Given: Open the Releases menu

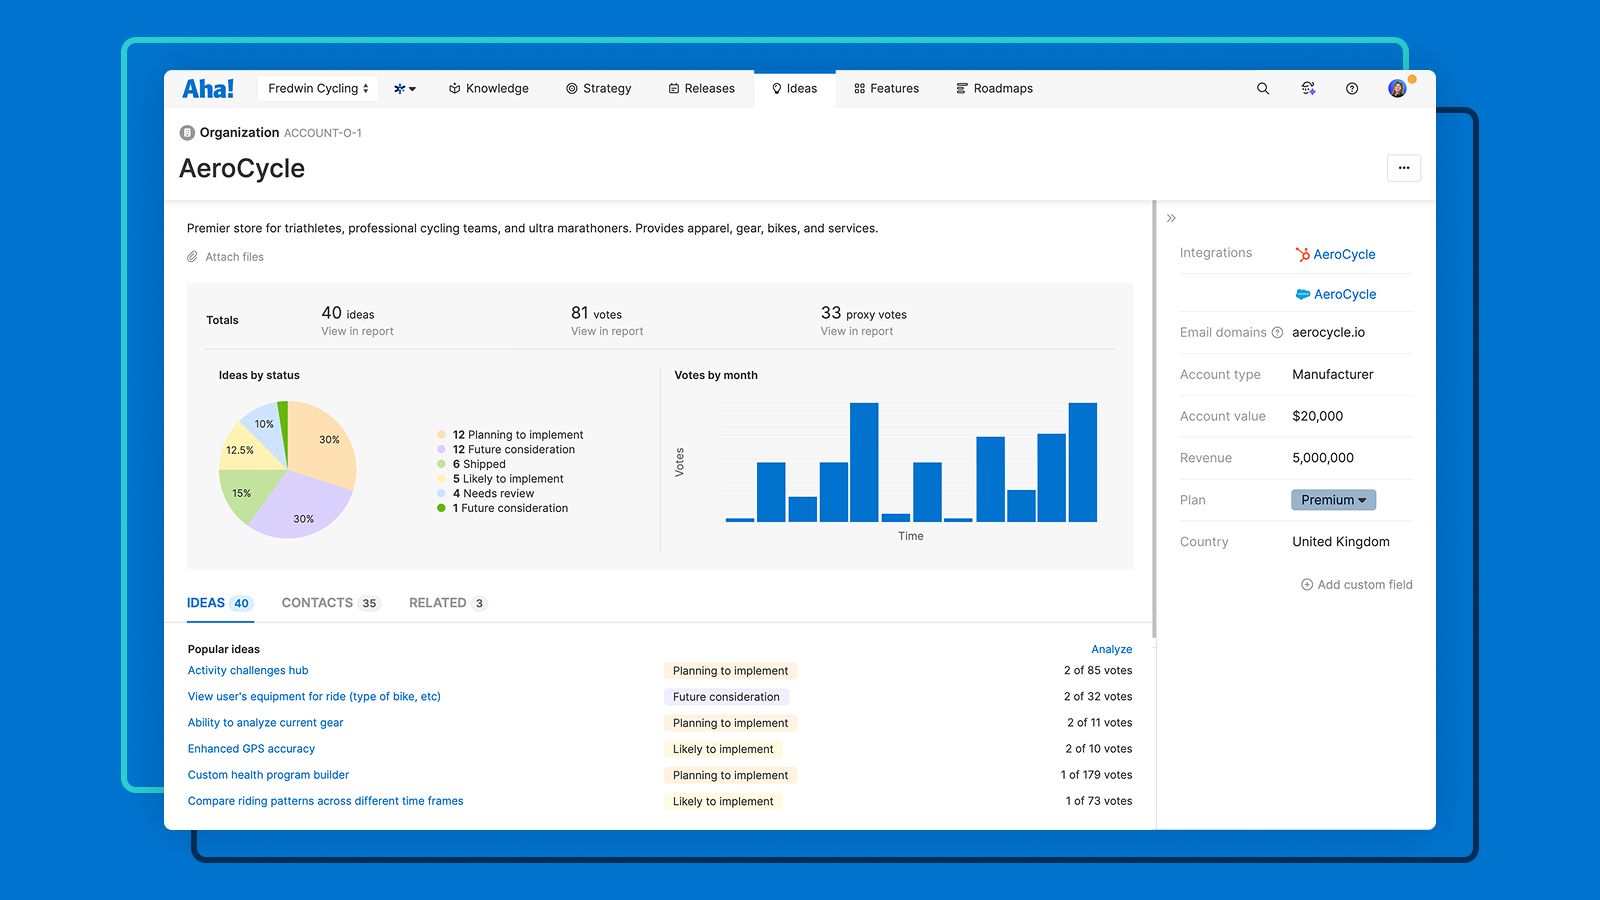Looking at the screenshot, I should click(702, 88).
